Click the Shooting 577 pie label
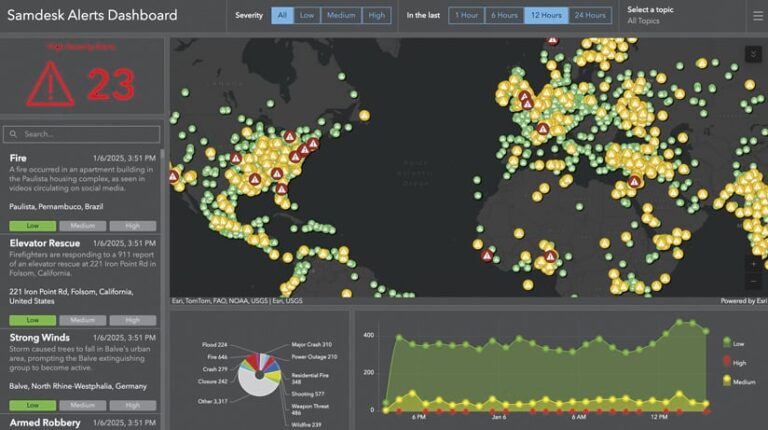Screen dimensions: 768x430 coord(308,394)
